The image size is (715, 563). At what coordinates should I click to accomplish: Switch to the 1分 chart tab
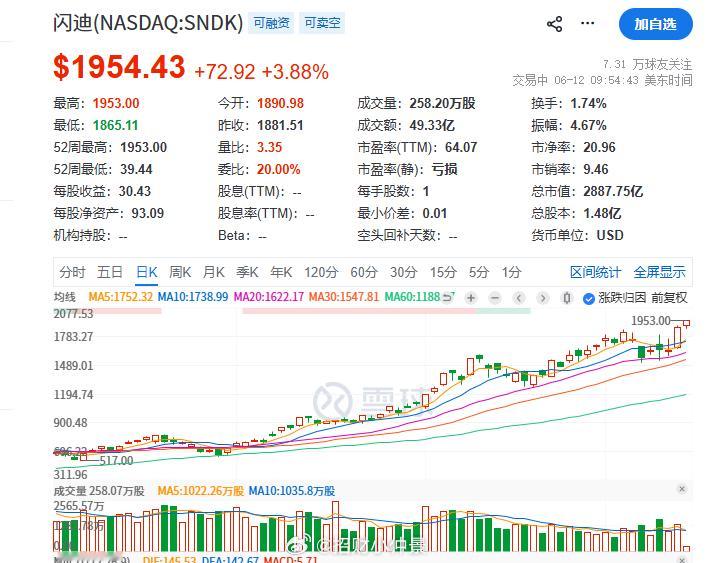512,272
